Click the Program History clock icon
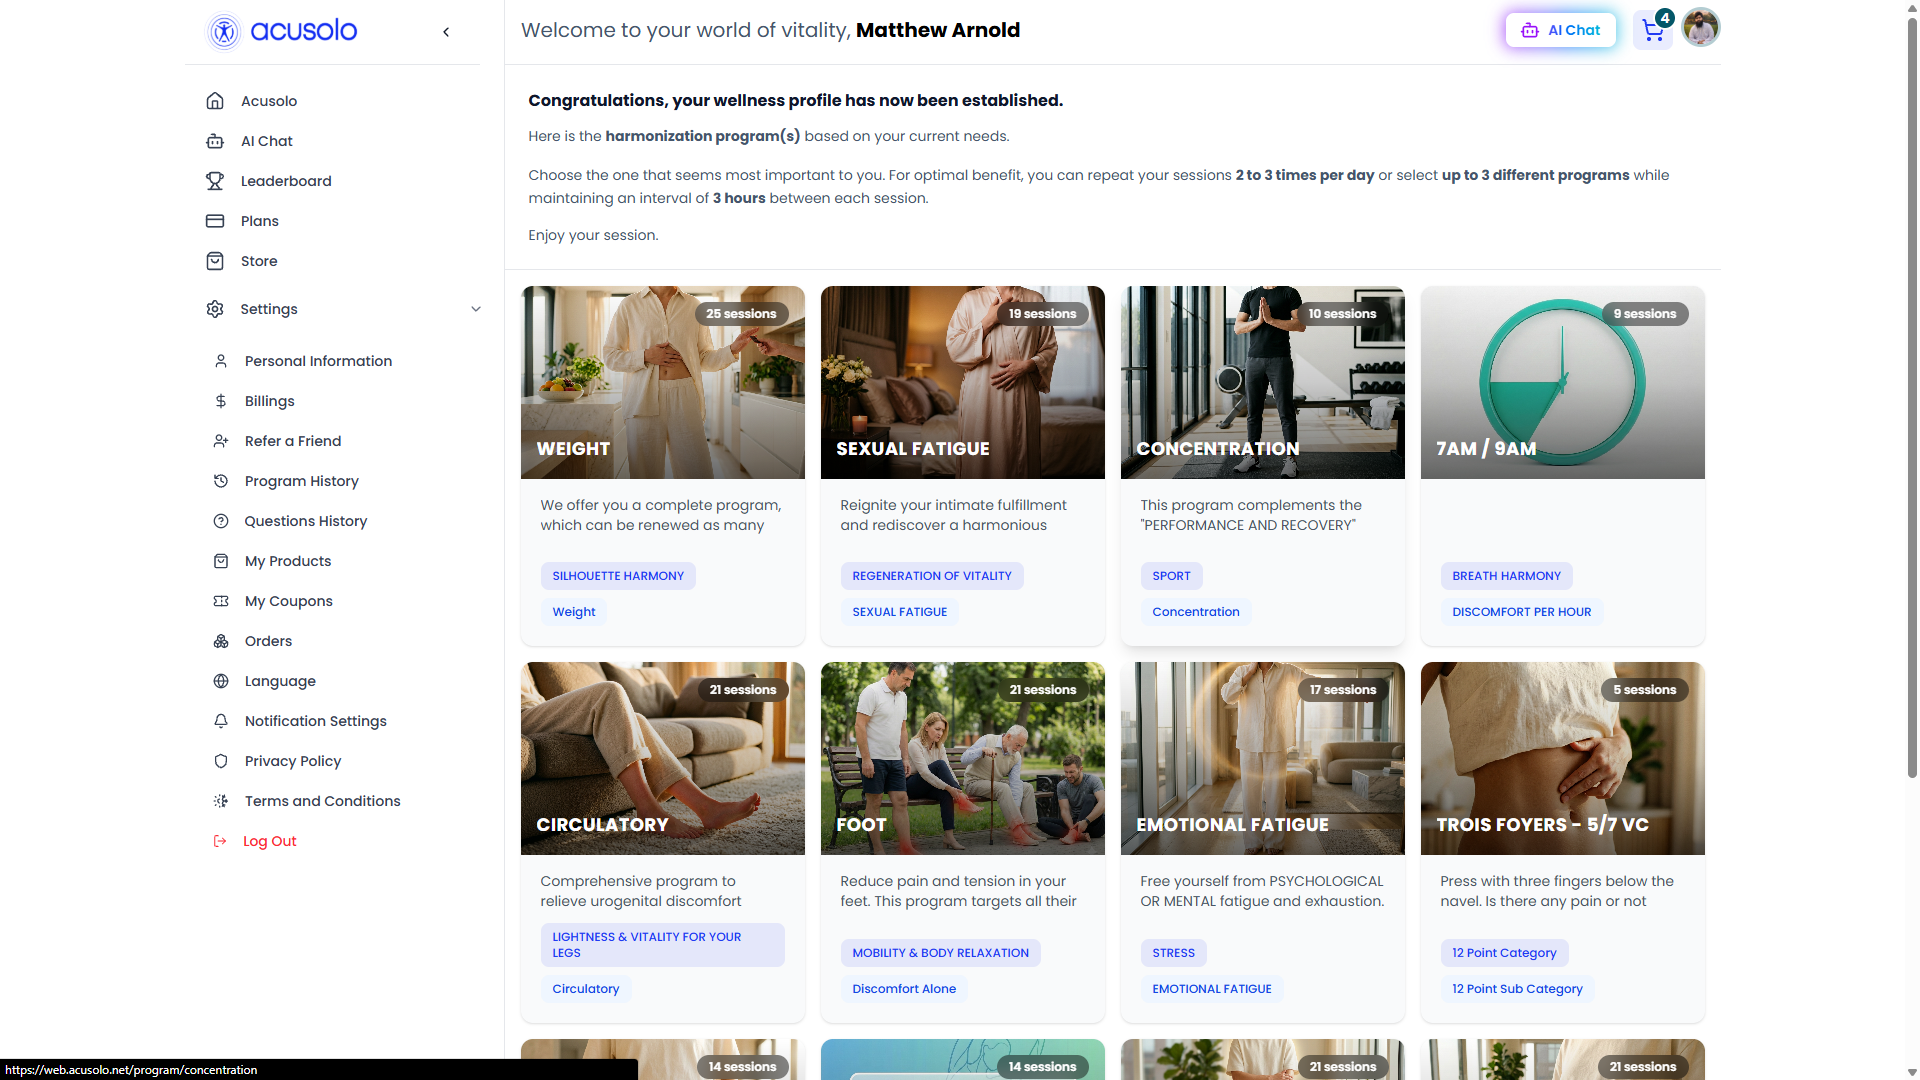Viewport: 1920px width, 1080px height. (x=221, y=481)
